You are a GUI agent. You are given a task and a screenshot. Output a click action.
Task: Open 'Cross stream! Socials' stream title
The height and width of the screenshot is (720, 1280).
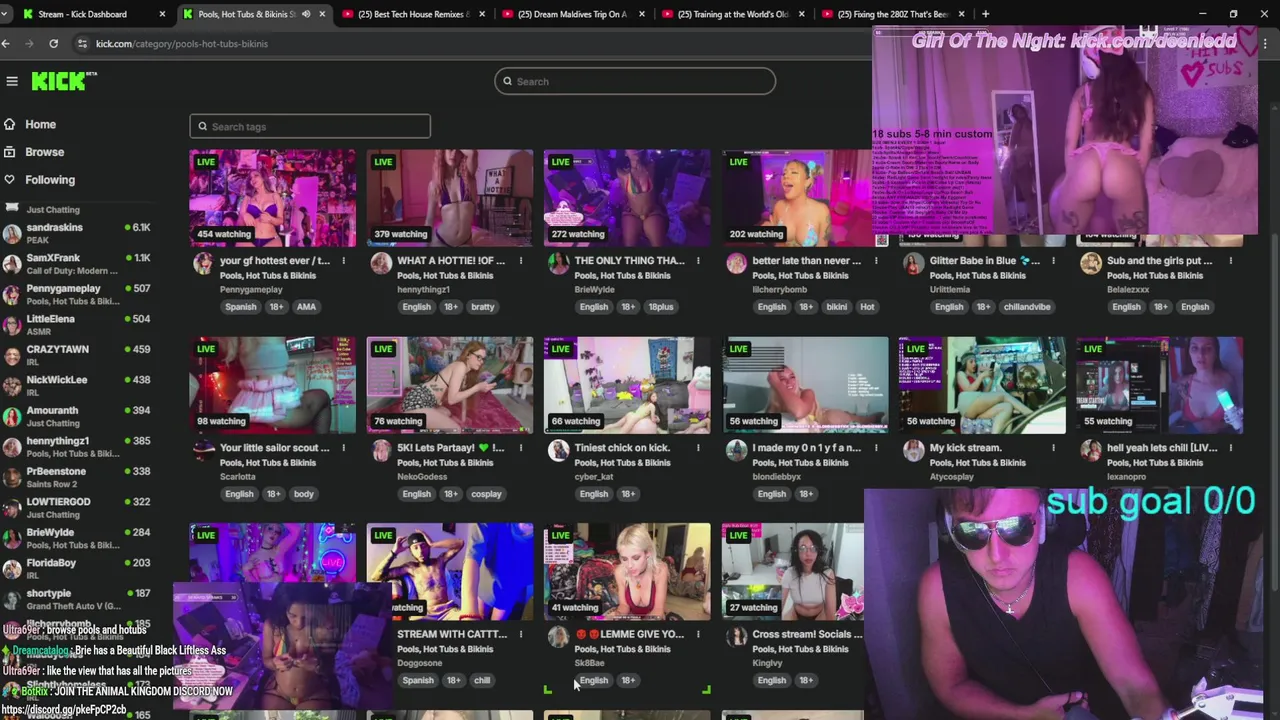(x=807, y=634)
